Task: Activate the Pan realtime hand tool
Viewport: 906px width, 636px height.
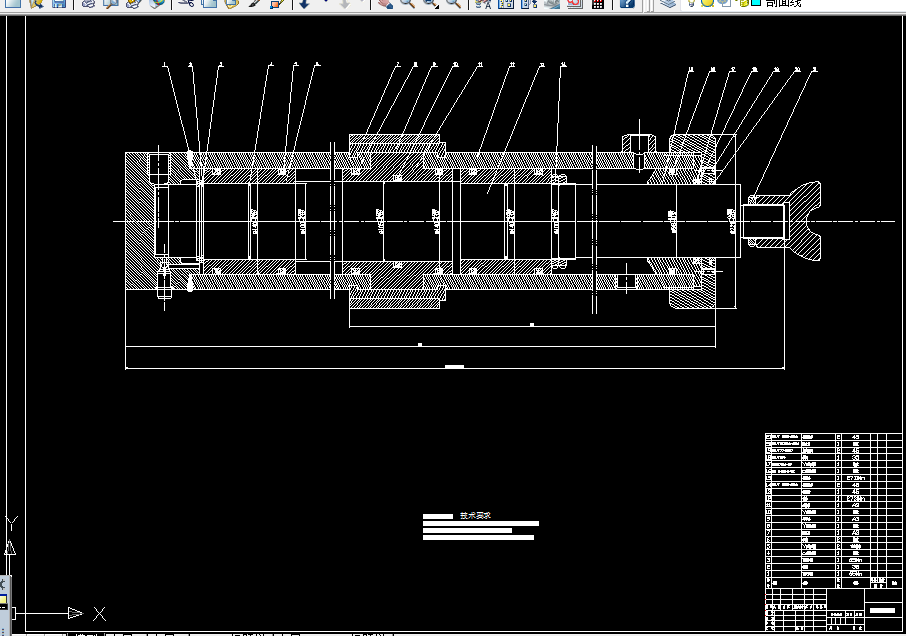Action: 385,3
